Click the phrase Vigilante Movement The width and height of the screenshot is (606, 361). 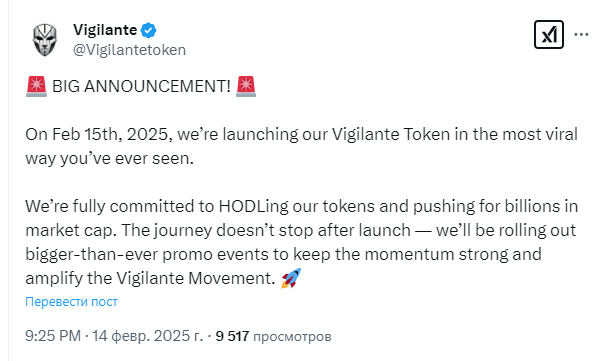pyautogui.click(x=196, y=278)
